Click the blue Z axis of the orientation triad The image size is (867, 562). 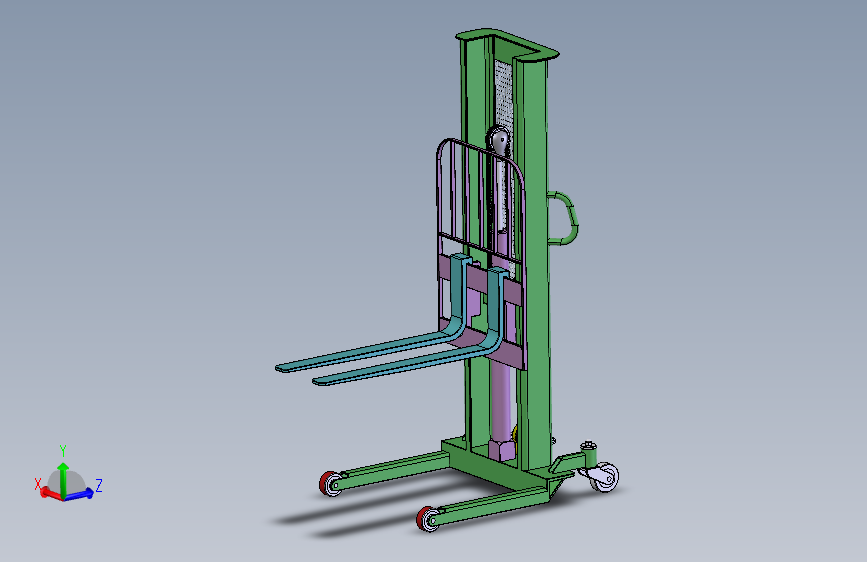click(x=79, y=494)
